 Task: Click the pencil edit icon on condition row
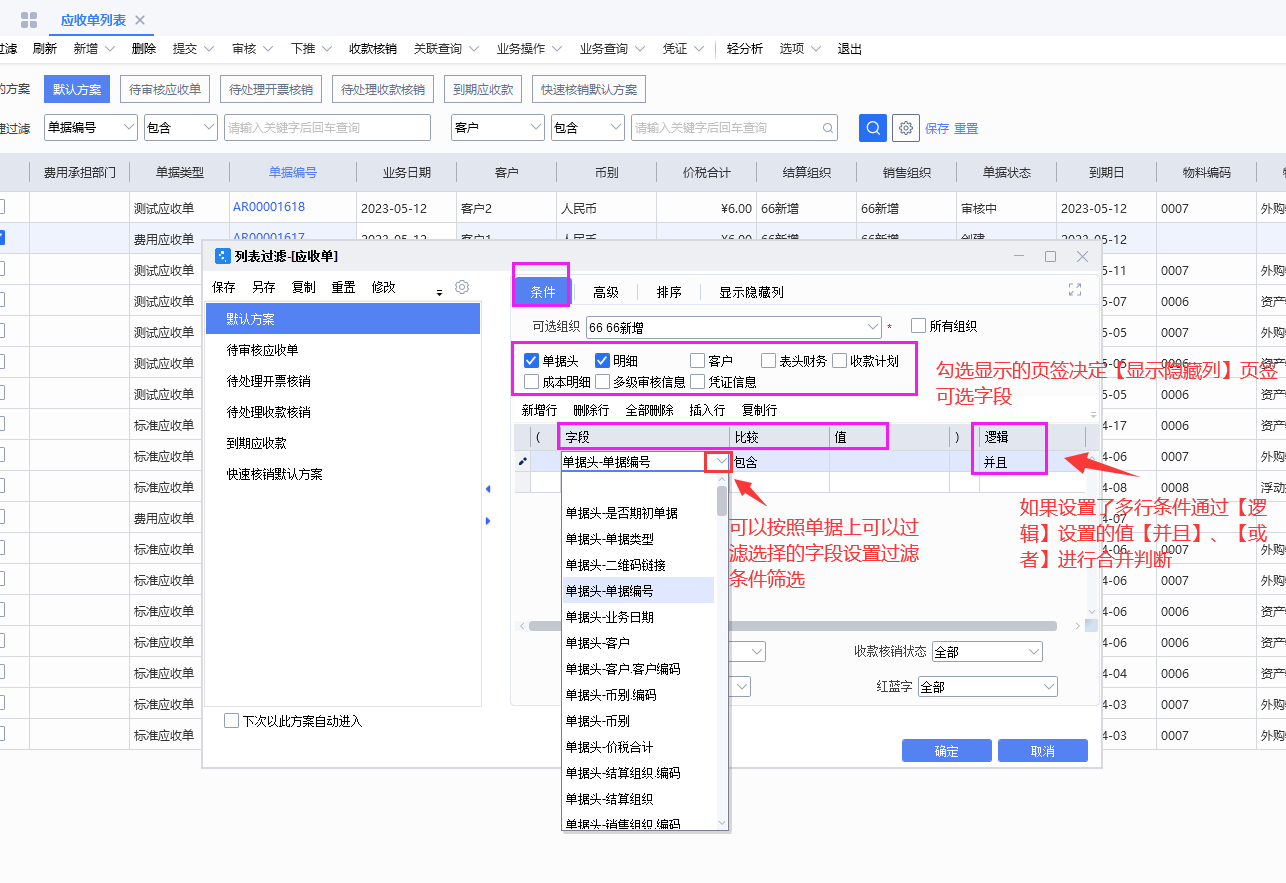[x=522, y=462]
